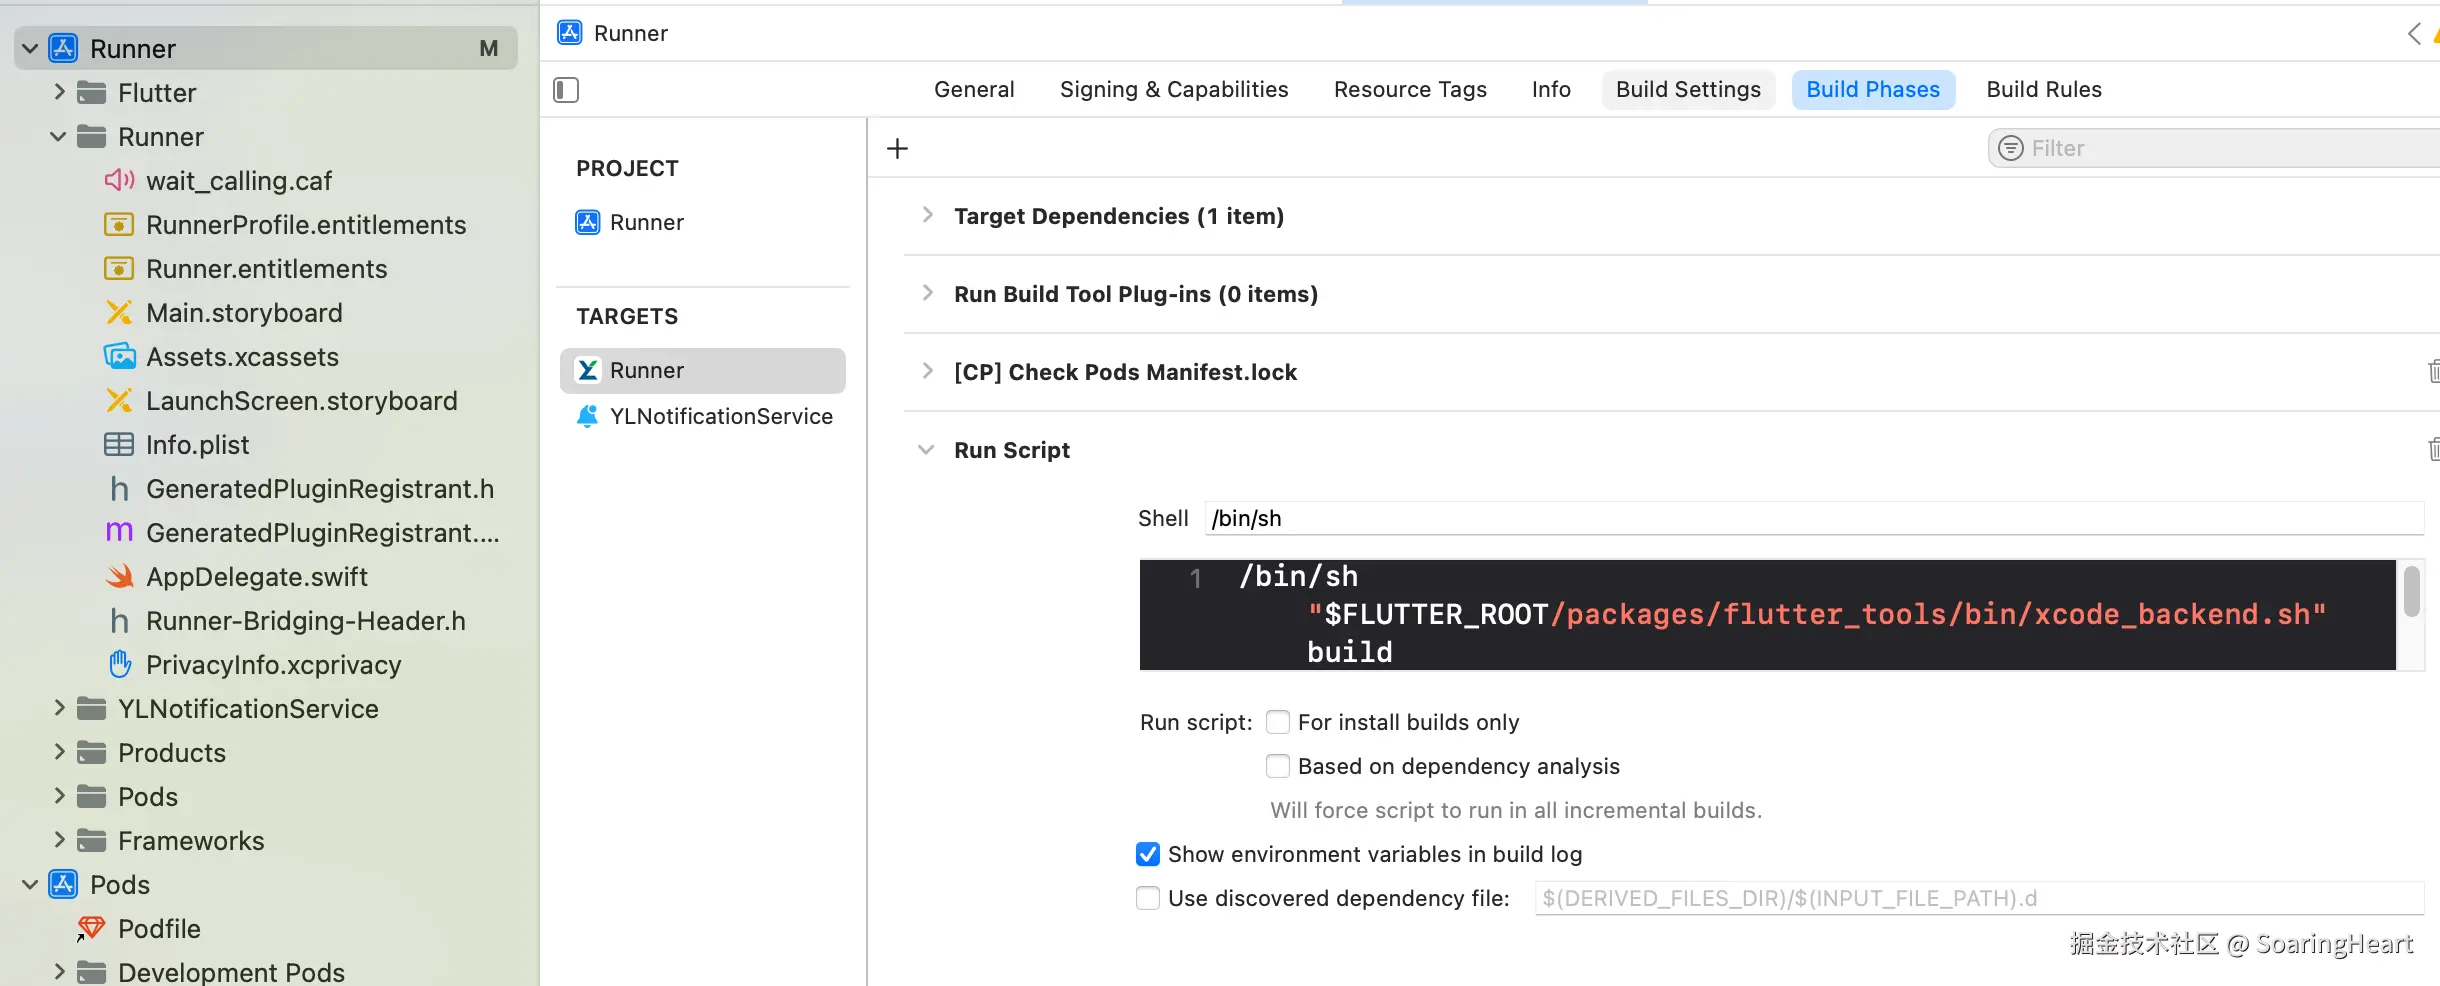The image size is (2440, 986).
Task: Switch to the Info tab
Action: (1551, 90)
